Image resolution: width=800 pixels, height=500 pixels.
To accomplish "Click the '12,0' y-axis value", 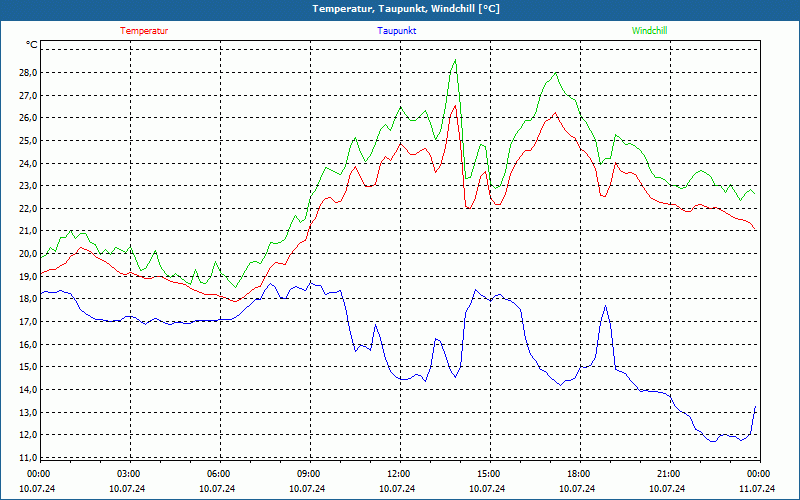I will [28, 435].
